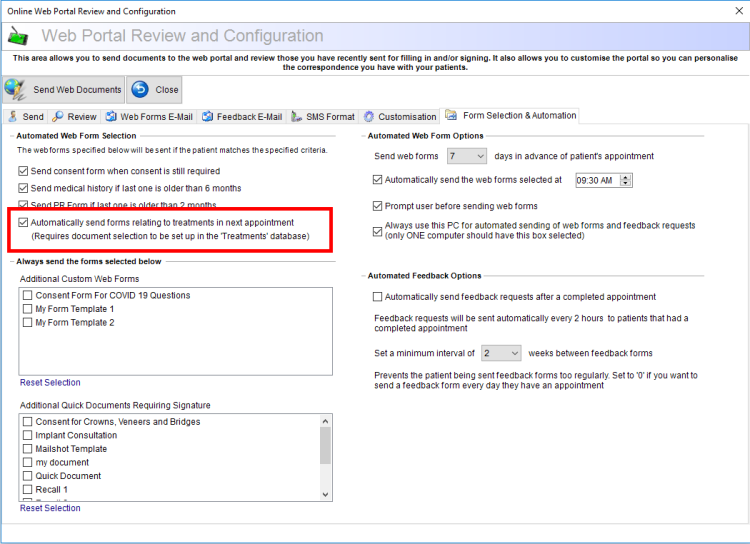Check Mailshot Template document
Image resolution: width=750 pixels, height=544 pixels.
(x=28, y=449)
